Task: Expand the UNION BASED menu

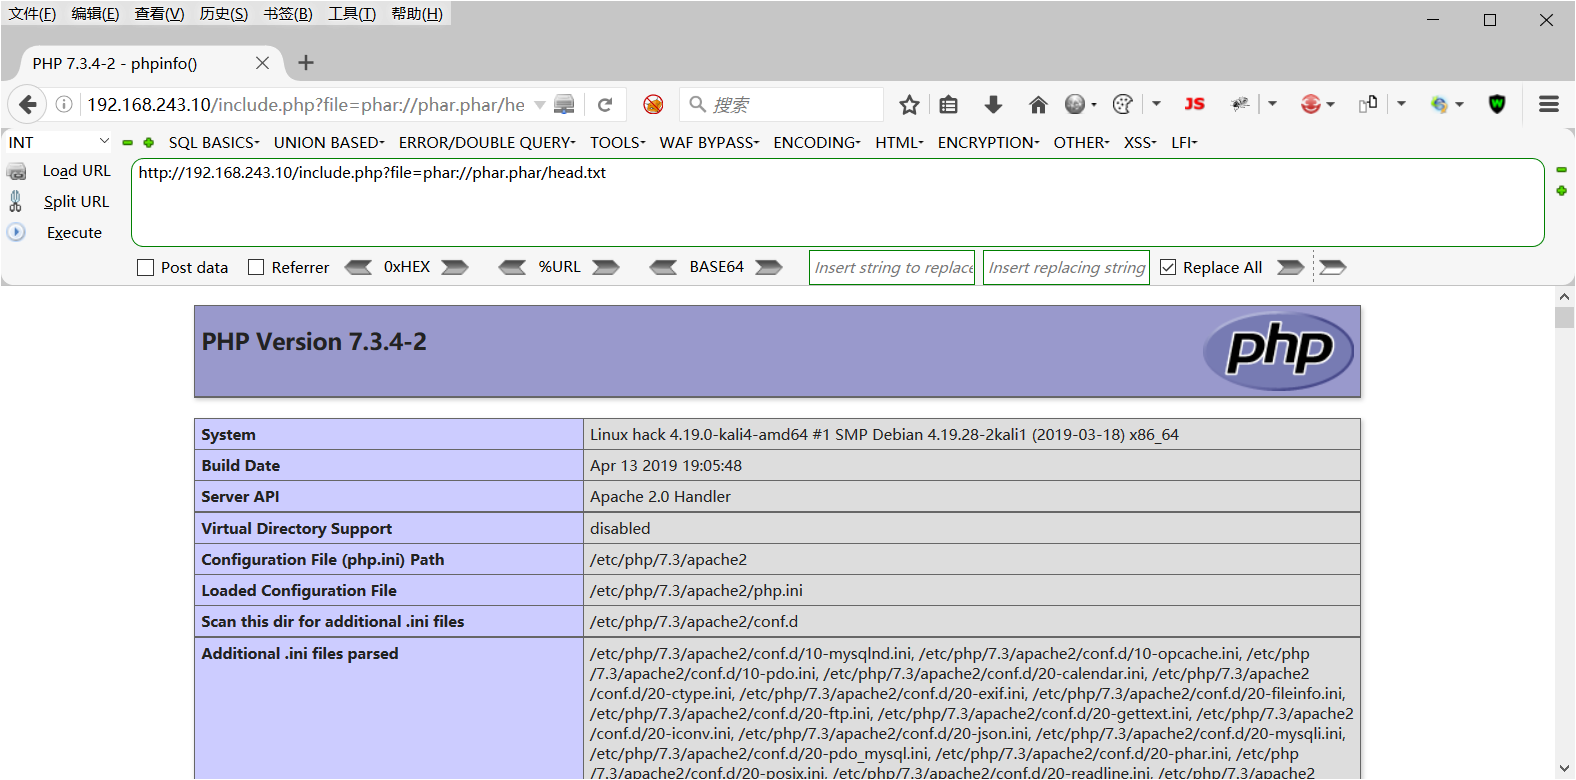Action: pos(329,142)
